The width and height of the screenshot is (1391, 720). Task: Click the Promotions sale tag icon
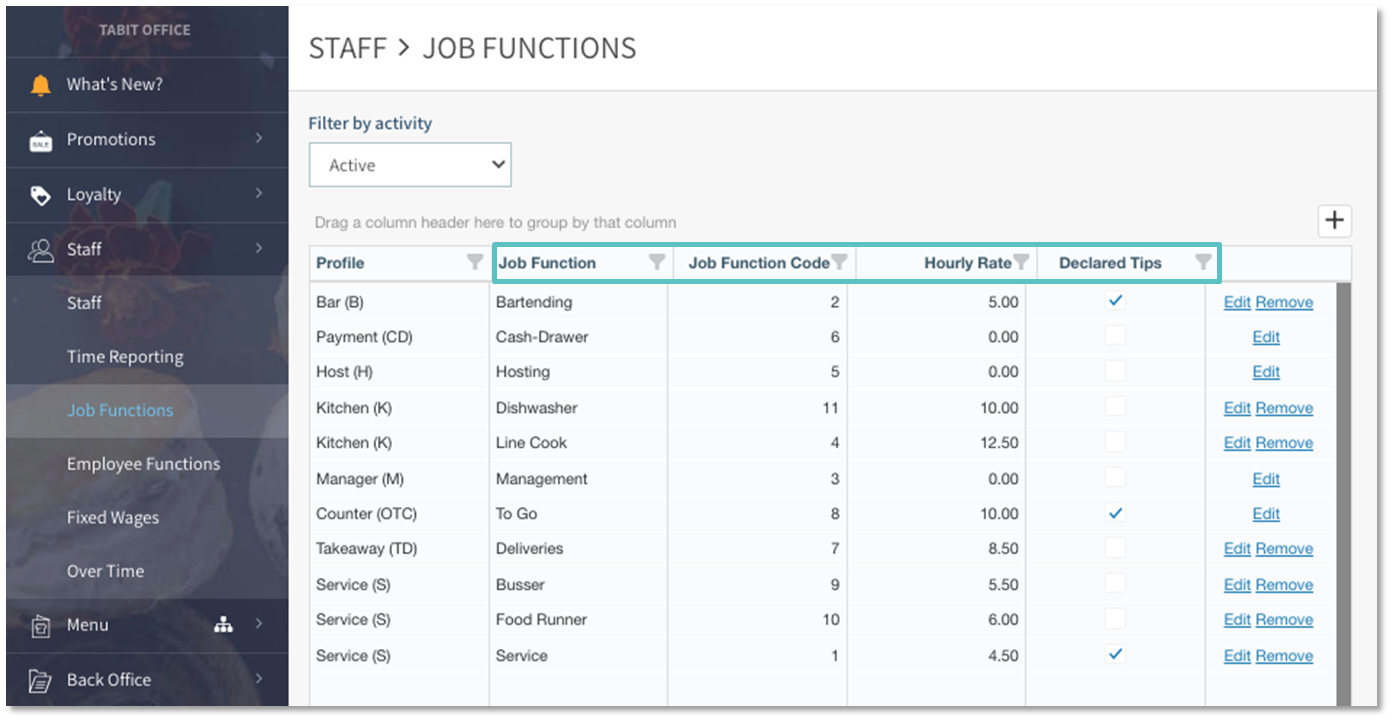[41, 141]
